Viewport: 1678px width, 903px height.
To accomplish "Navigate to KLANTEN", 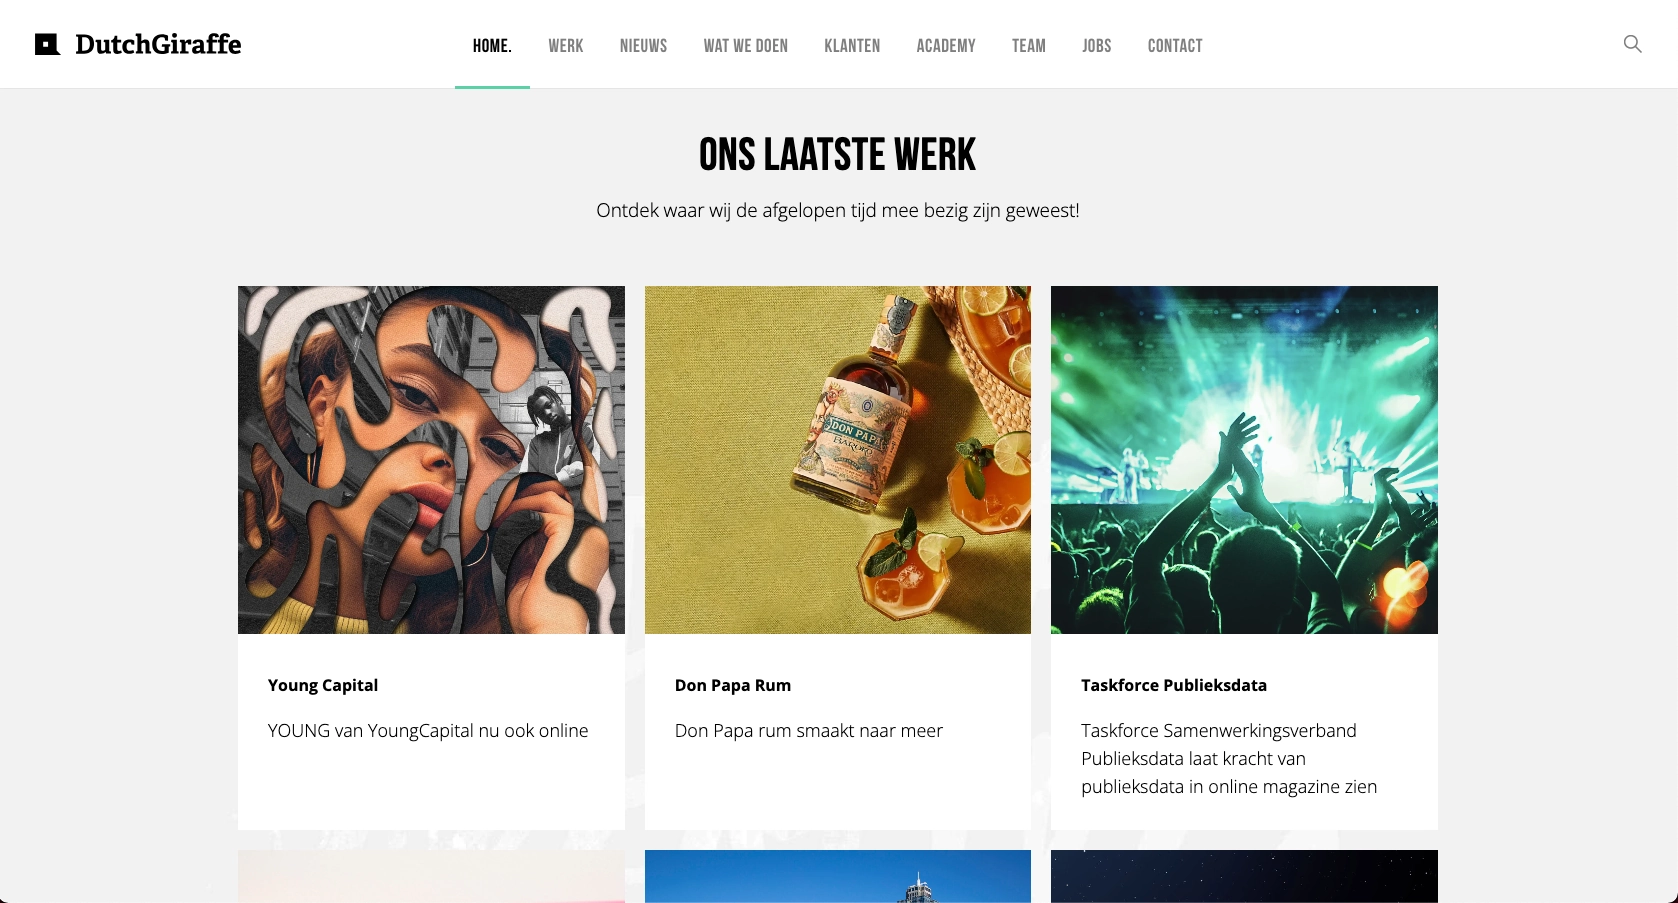I will click(x=852, y=46).
